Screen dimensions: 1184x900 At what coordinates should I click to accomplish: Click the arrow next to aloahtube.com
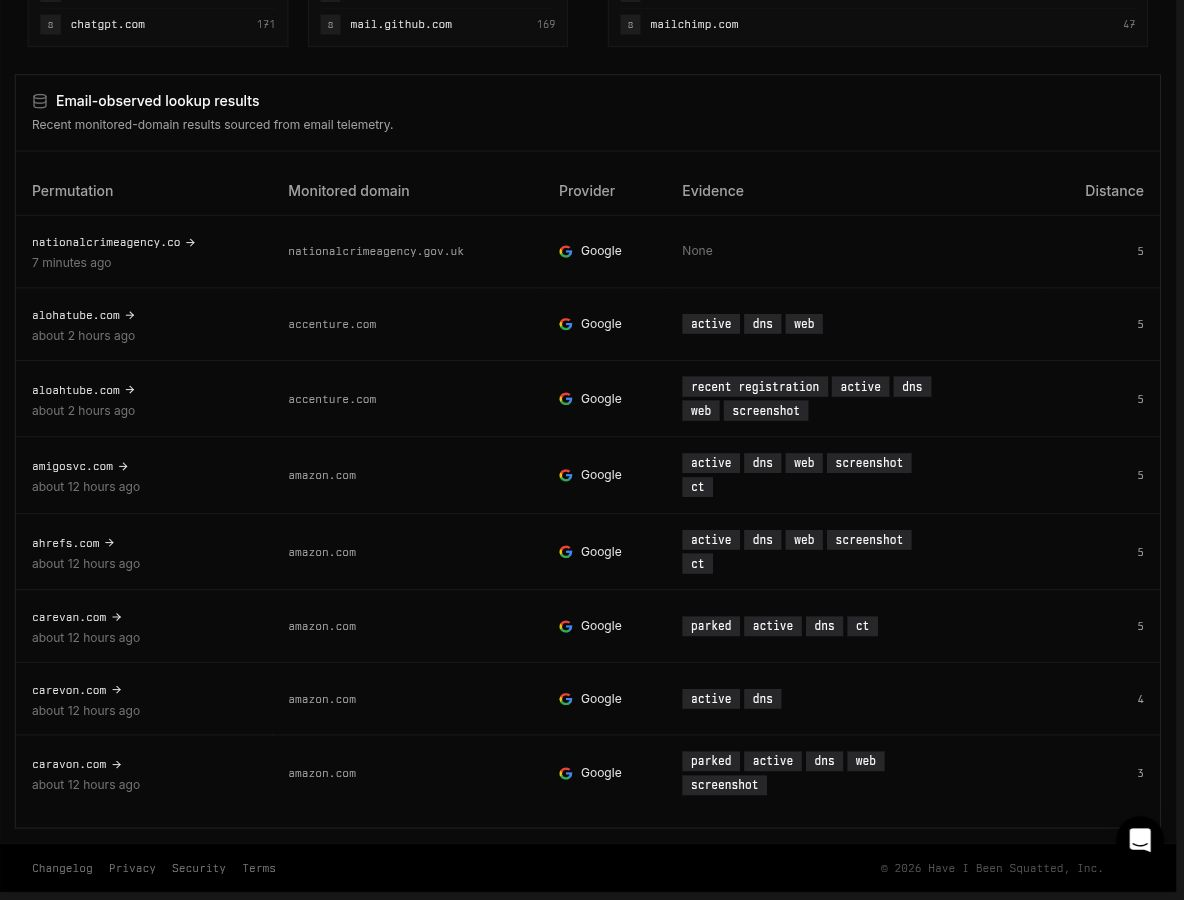tap(130, 390)
